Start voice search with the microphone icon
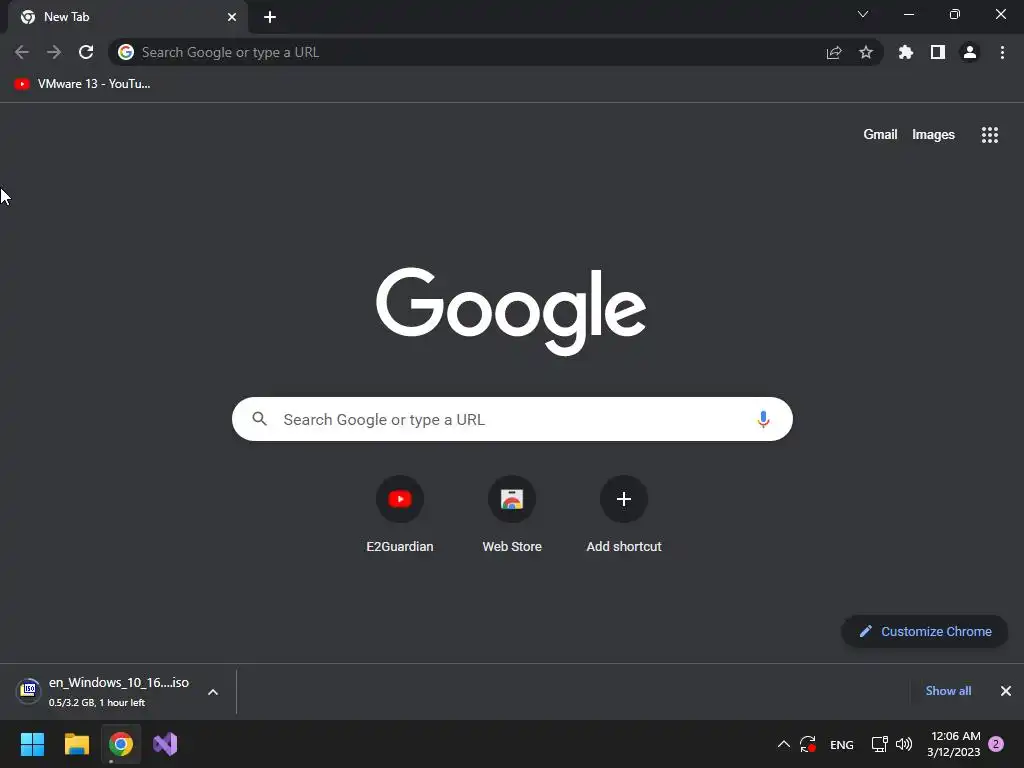Viewport: 1024px width, 768px height. tap(763, 419)
